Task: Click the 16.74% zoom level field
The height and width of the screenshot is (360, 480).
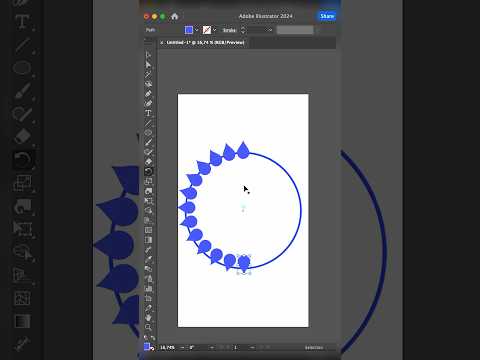Action: tap(168, 347)
